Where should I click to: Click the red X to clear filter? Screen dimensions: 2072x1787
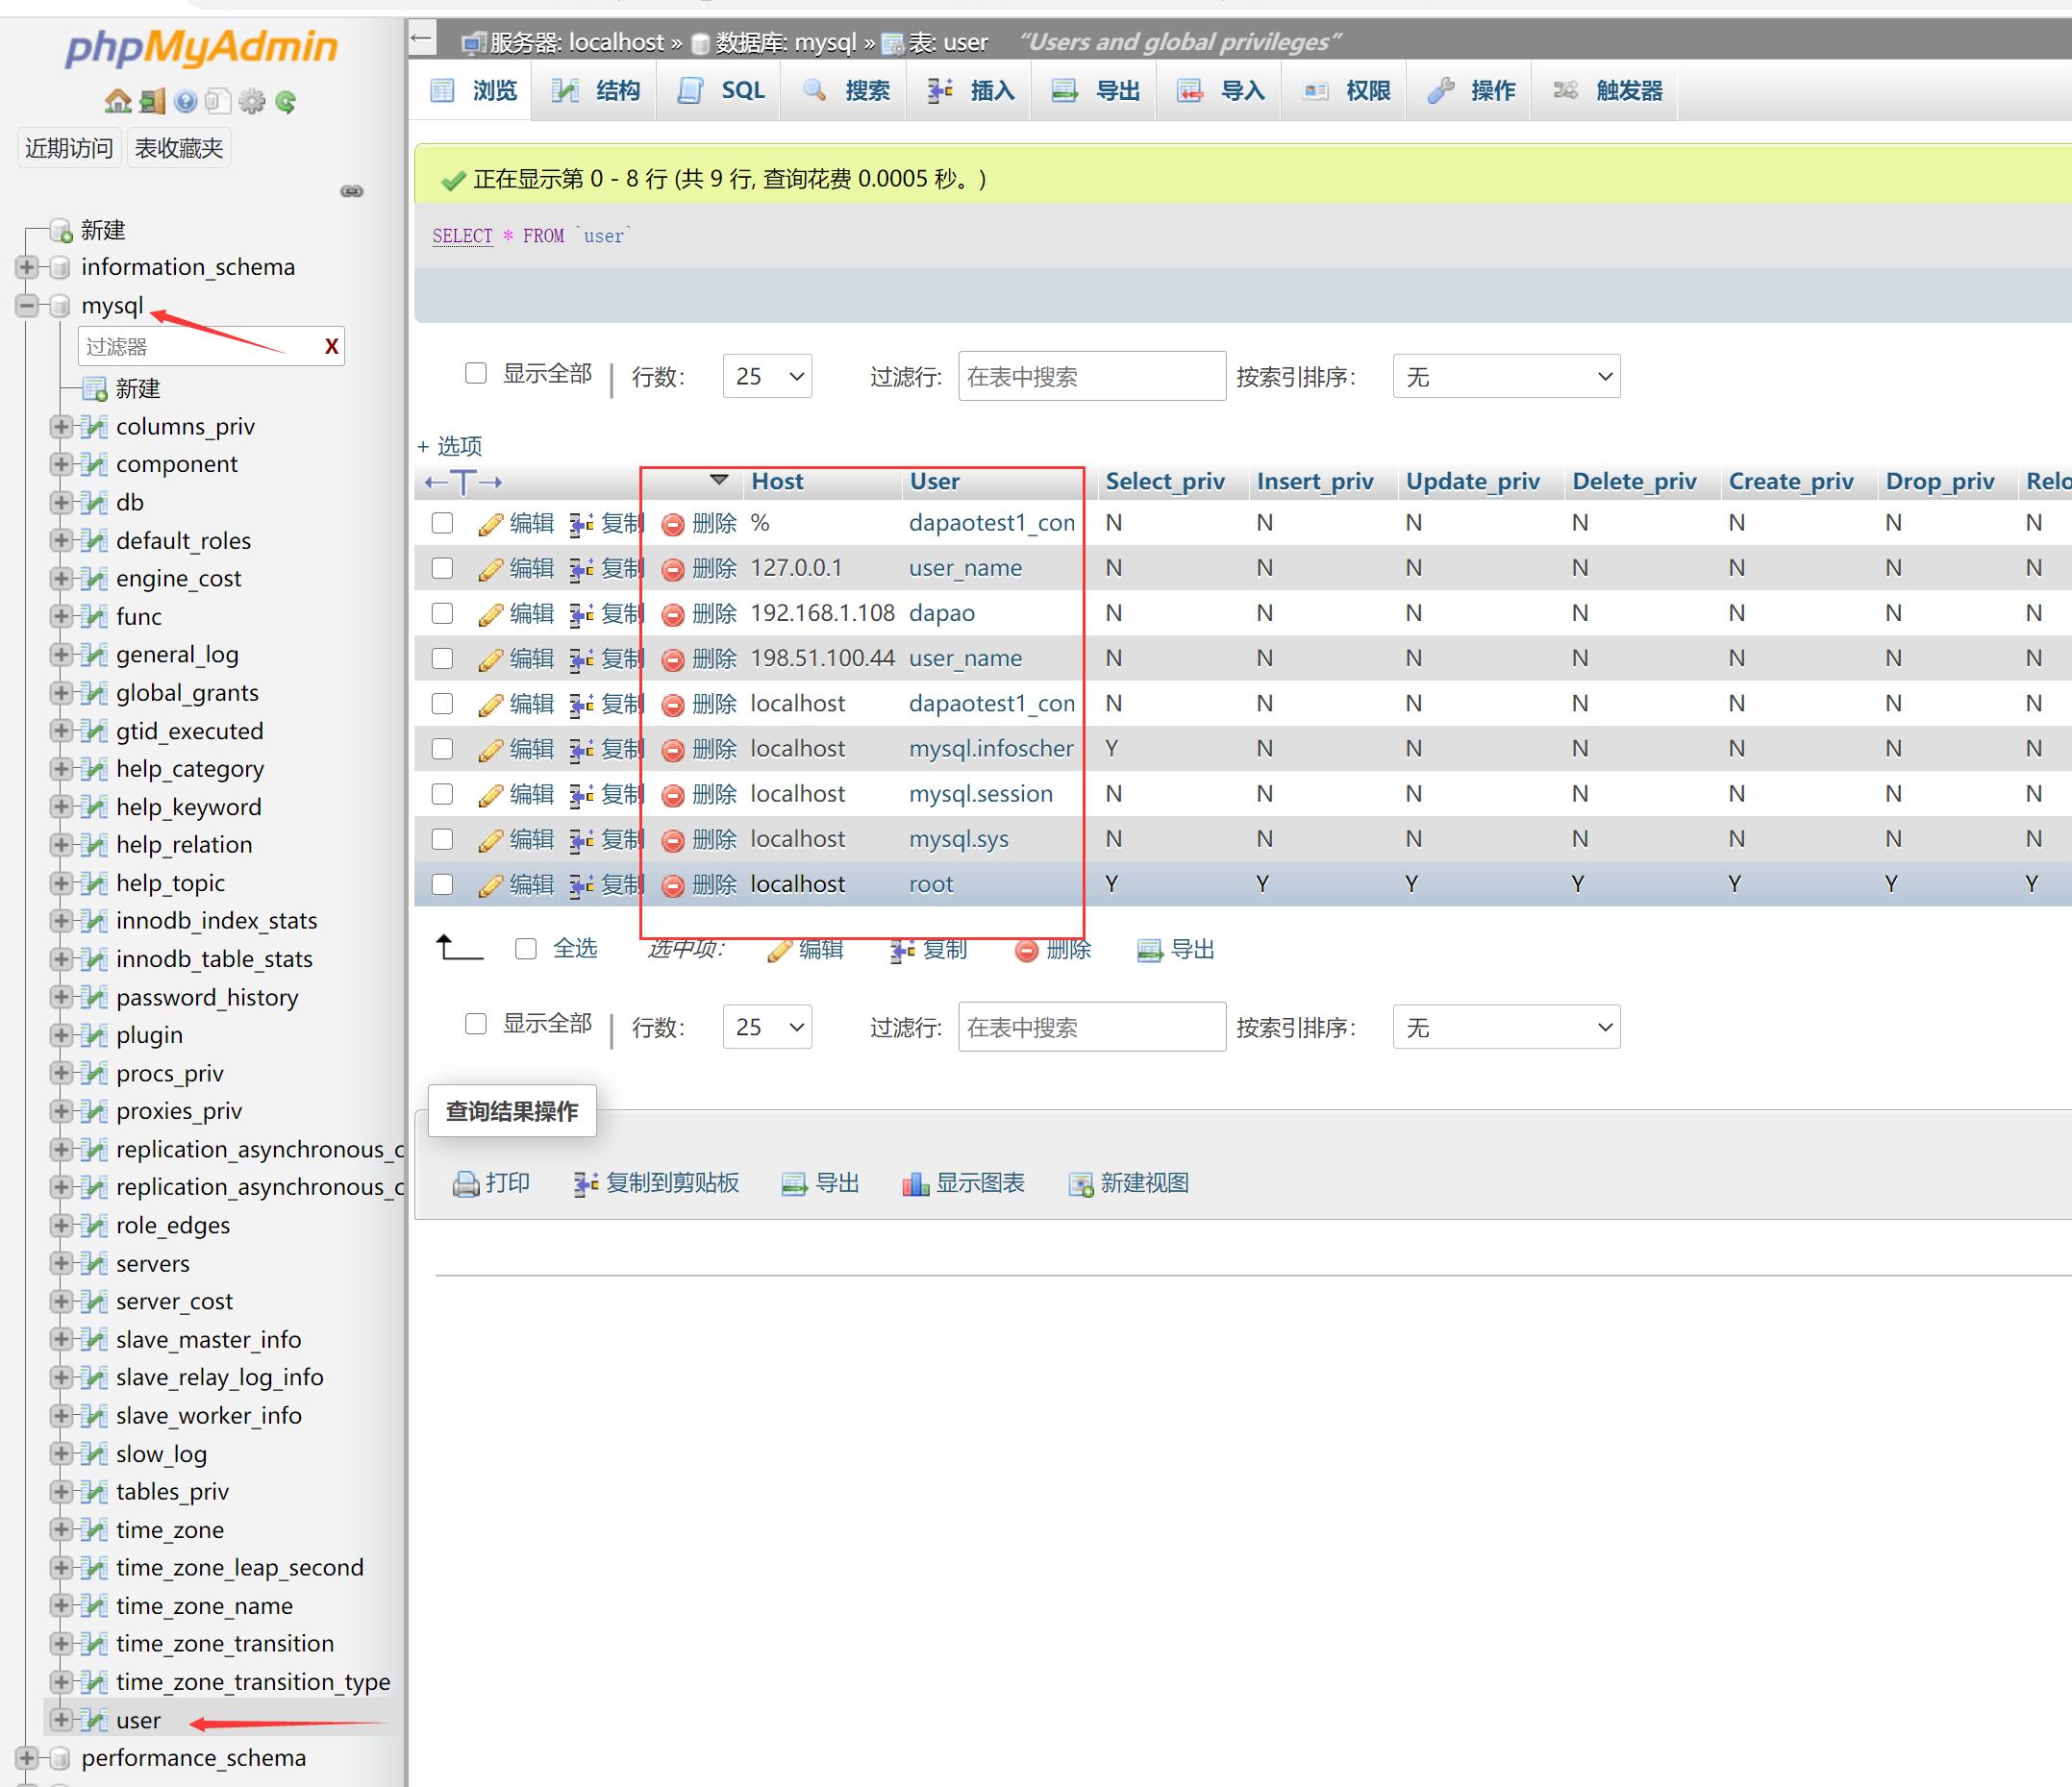point(331,347)
